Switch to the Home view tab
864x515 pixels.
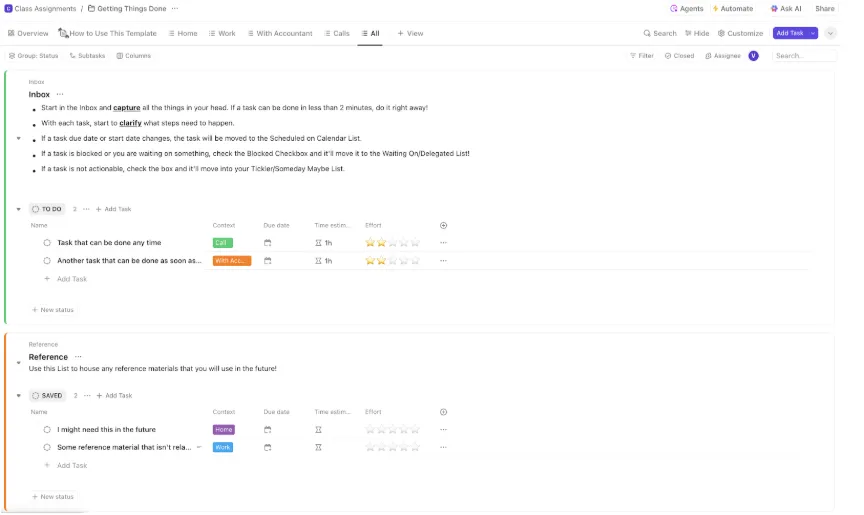[x=183, y=34]
